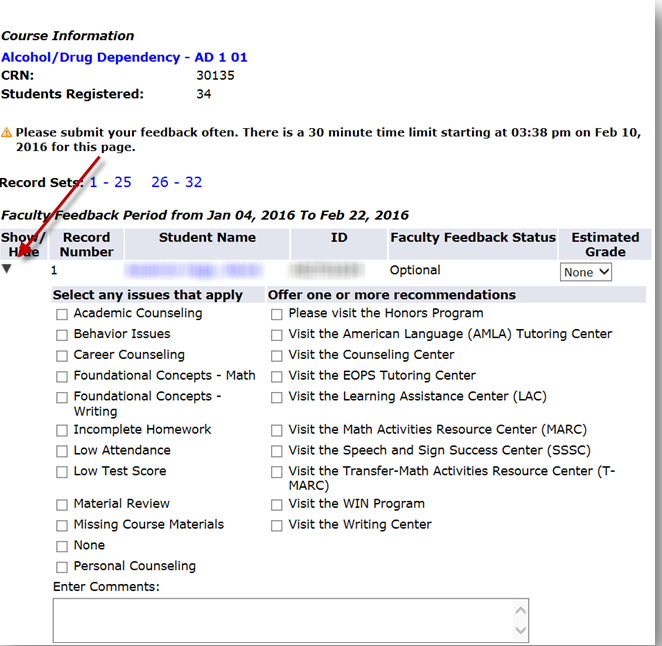The height and width of the screenshot is (646, 662).
Task: Click the warning triangle icon beside the time-limit notice
Action: click(6, 133)
